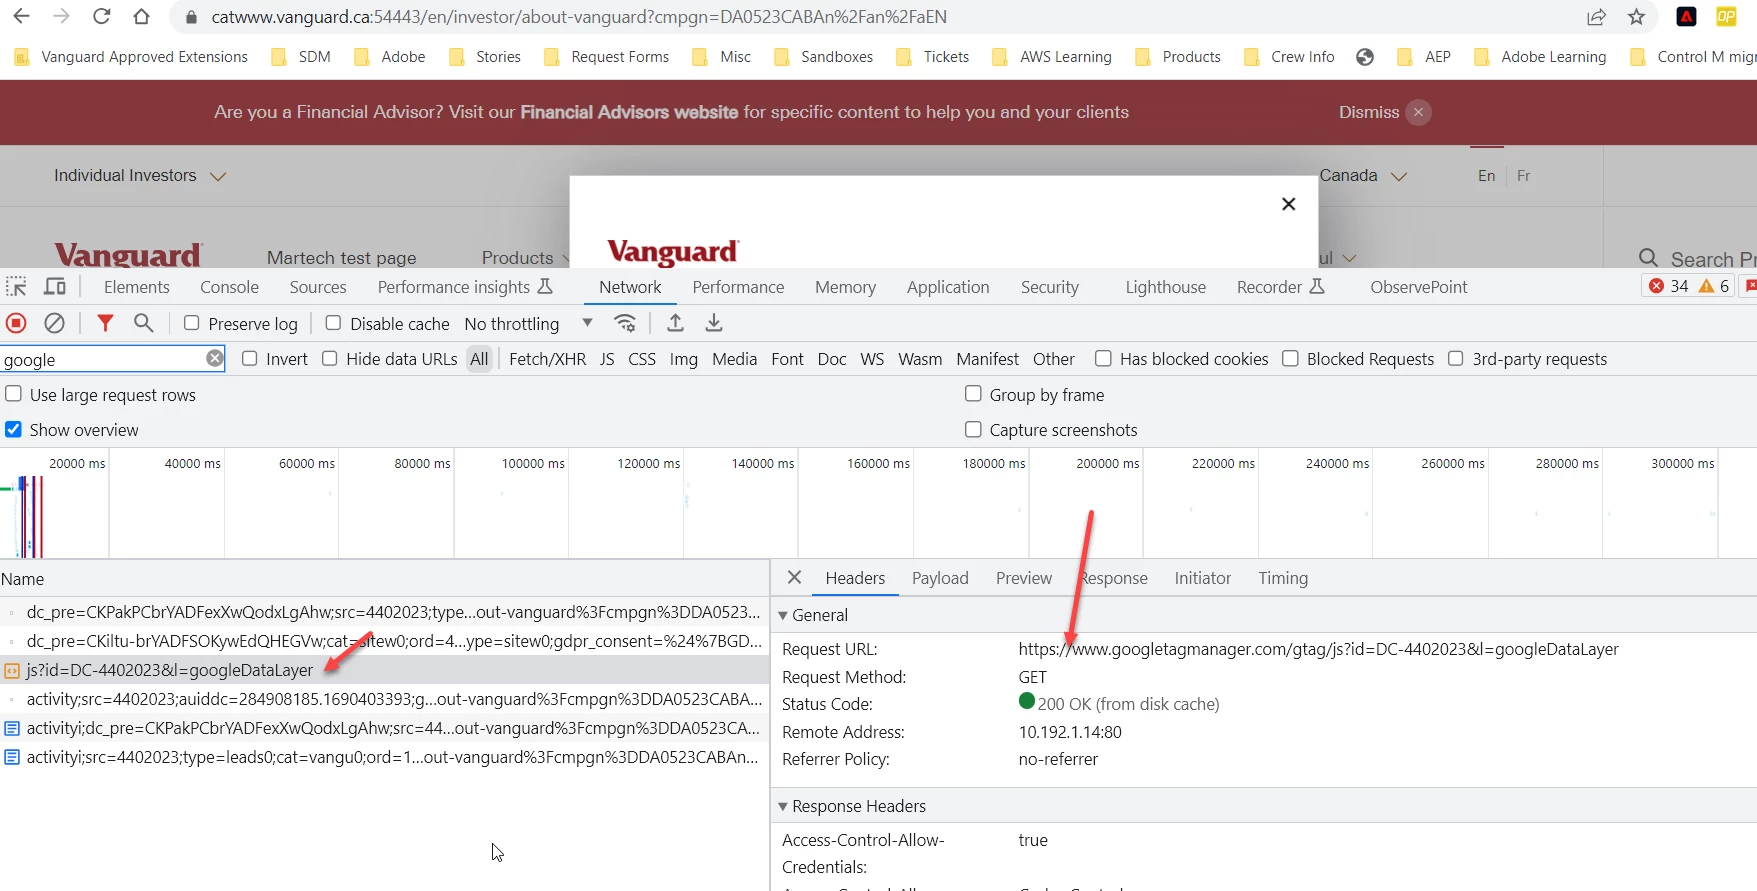Open DevTools errors count badge
Screen dimensions: 1757x891
pos(1668,286)
